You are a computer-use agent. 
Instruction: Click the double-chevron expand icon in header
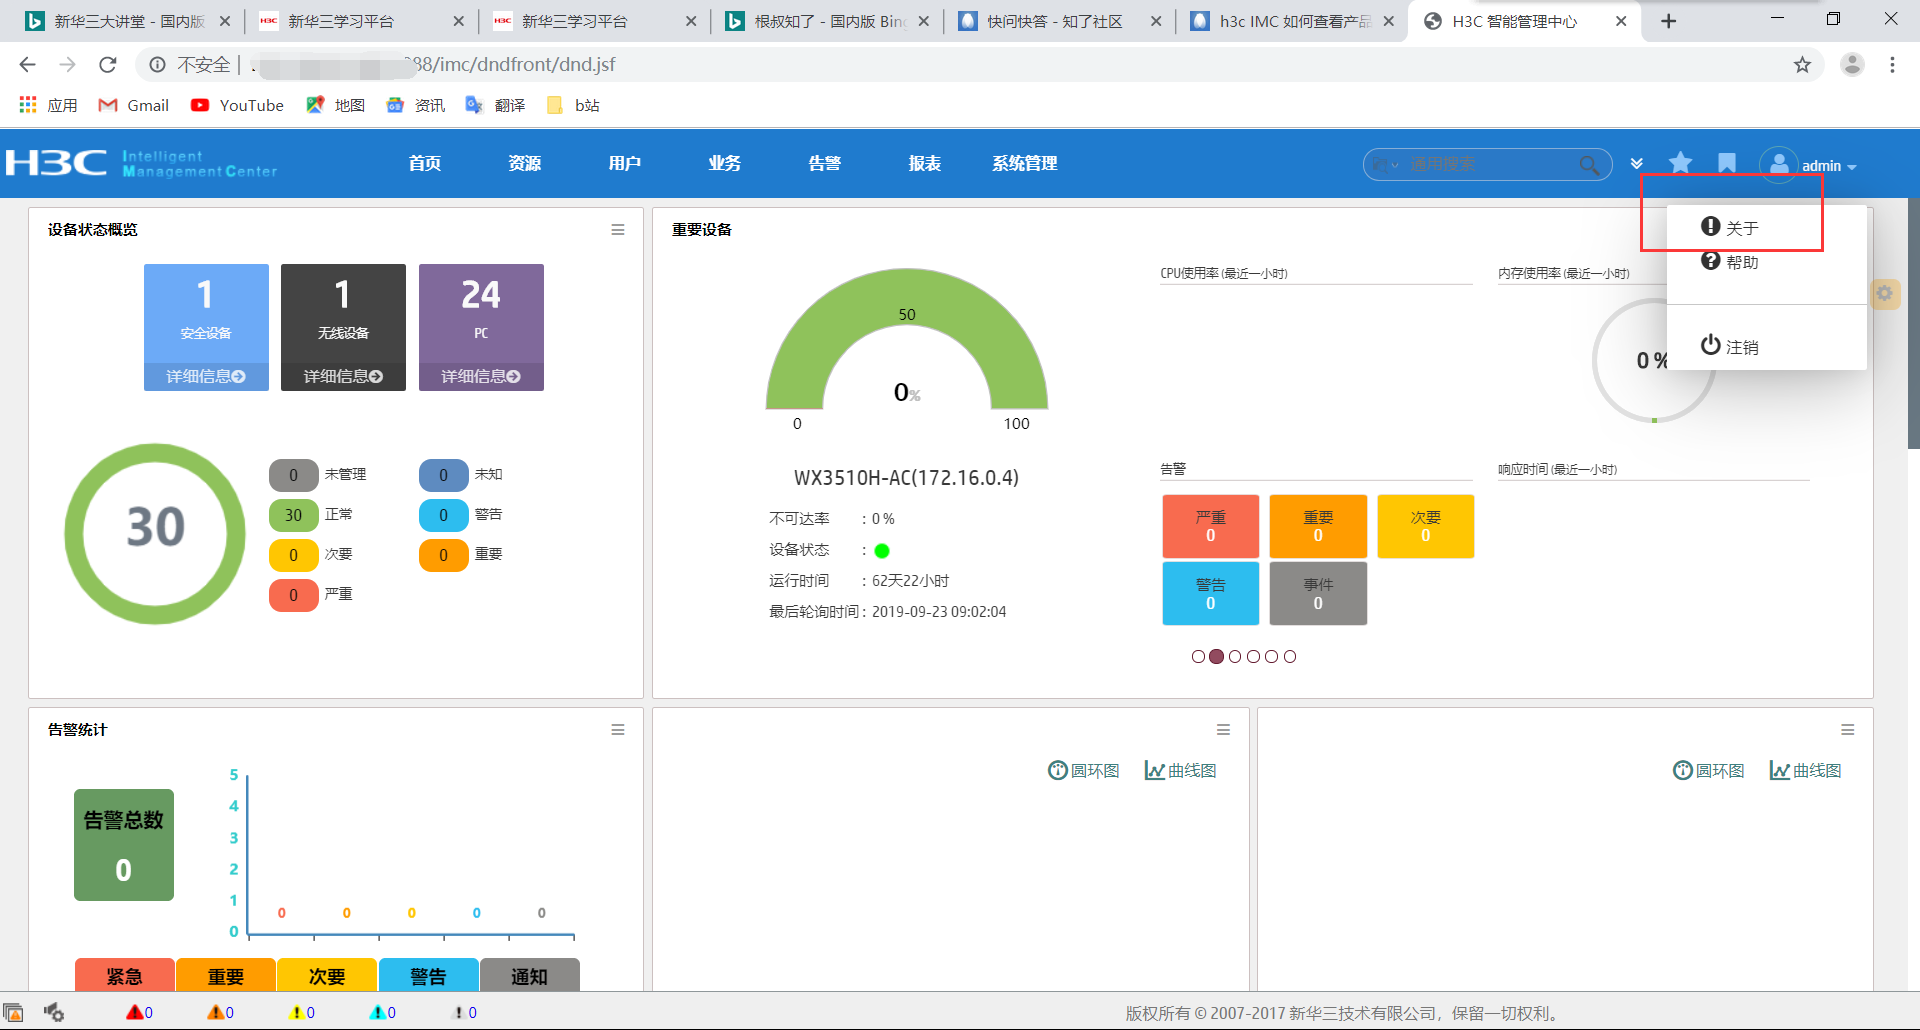[x=1637, y=164]
